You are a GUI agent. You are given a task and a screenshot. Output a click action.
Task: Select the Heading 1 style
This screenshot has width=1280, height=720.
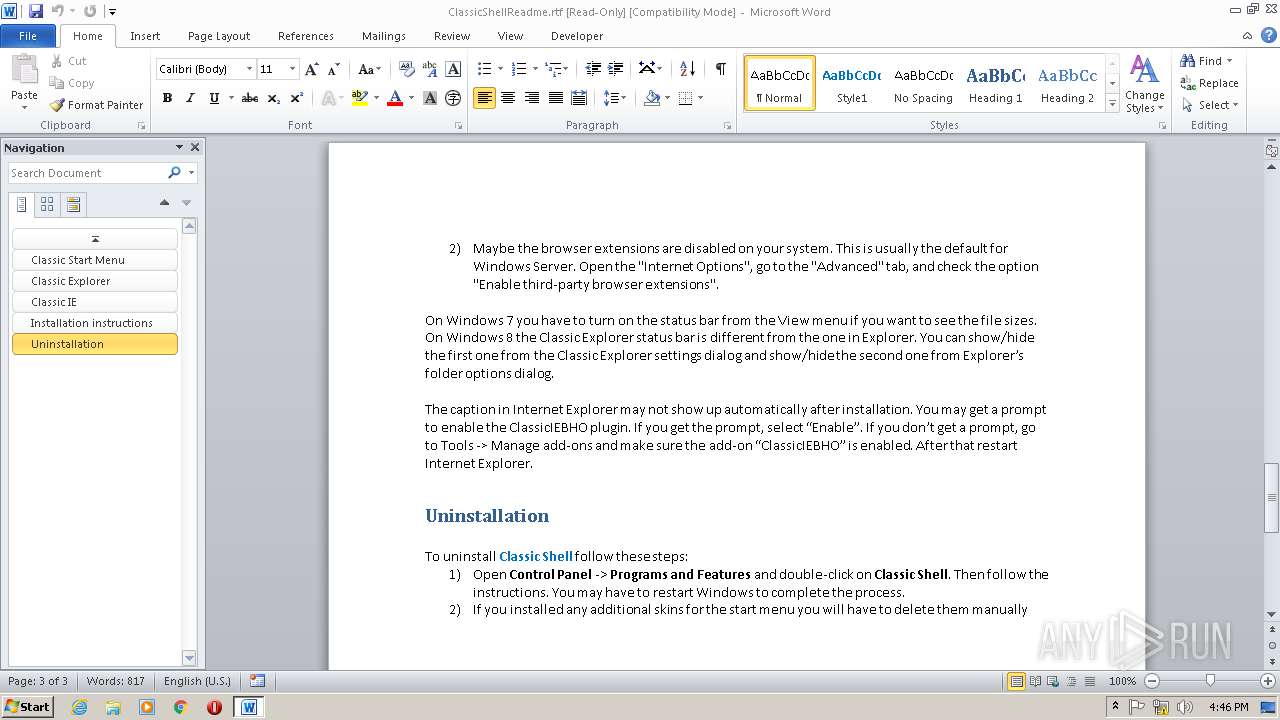pos(995,83)
